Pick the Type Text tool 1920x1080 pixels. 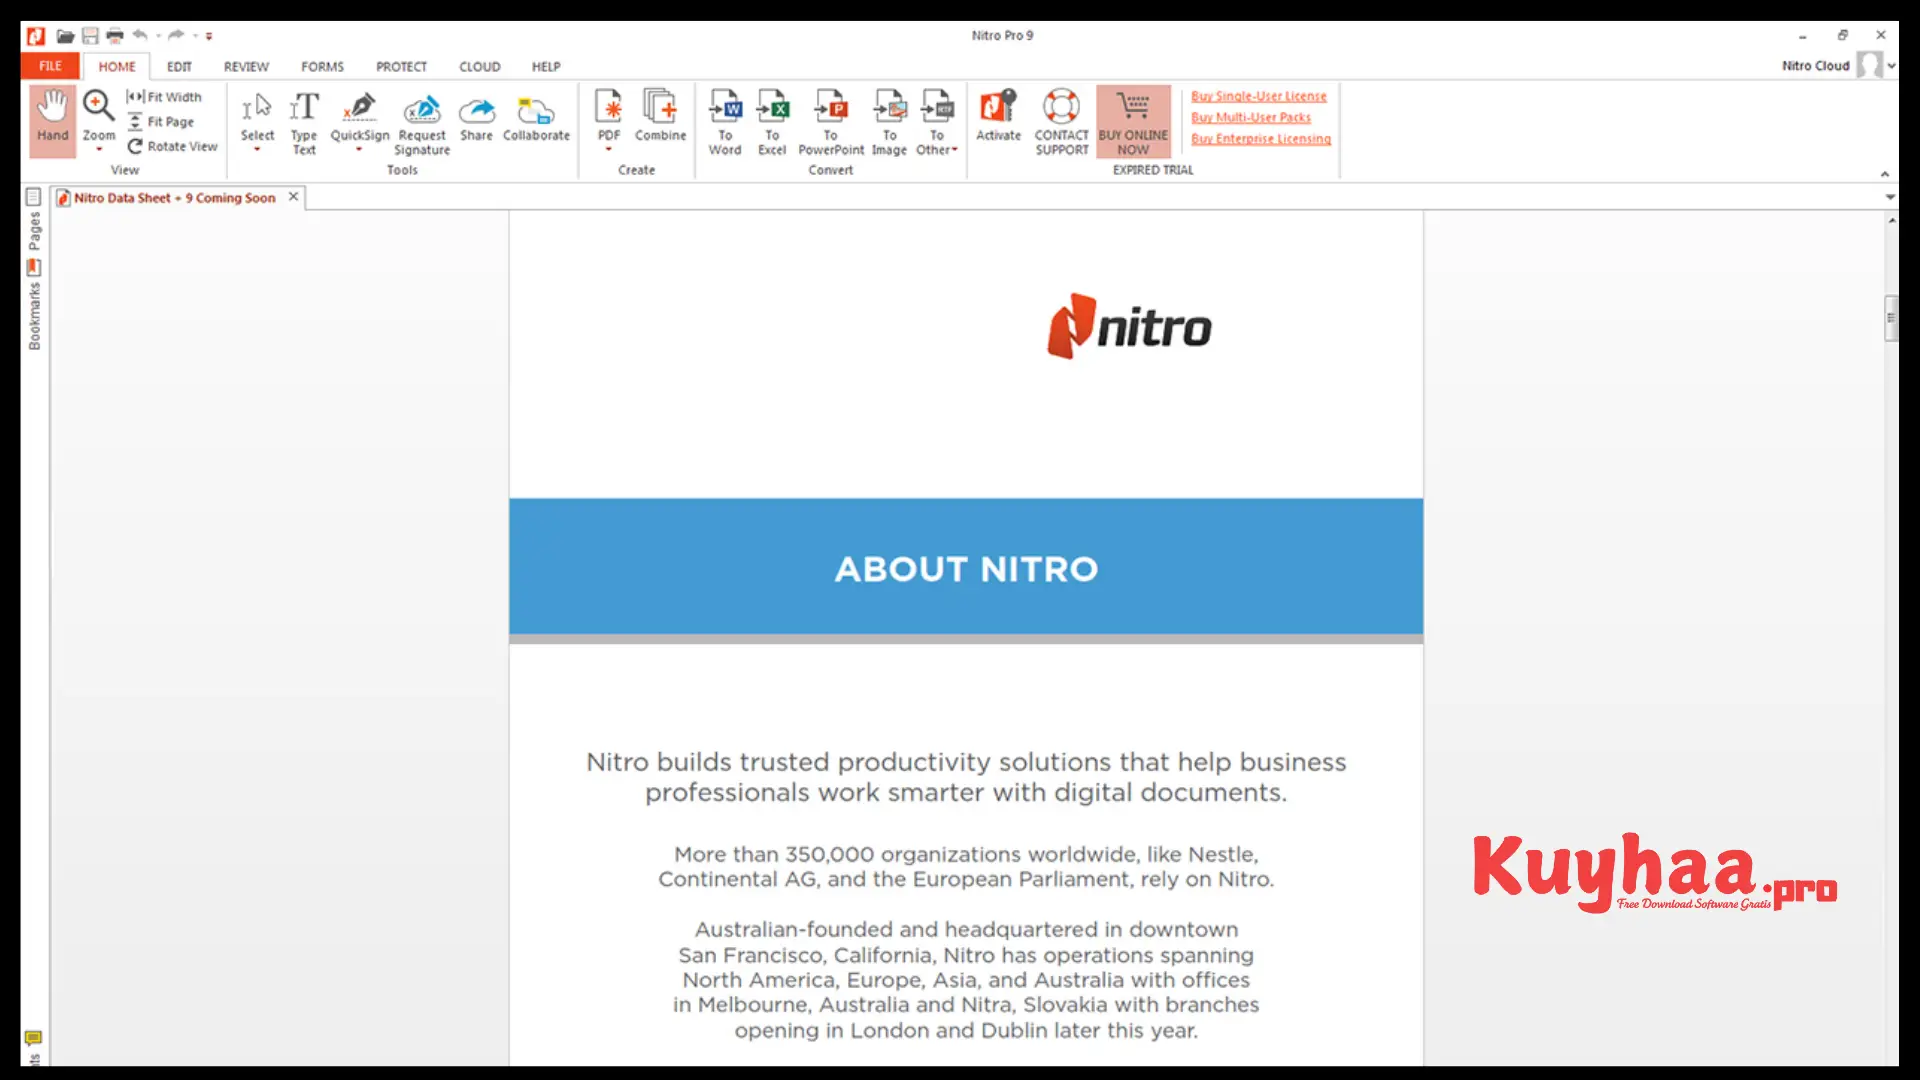pos(304,123)
